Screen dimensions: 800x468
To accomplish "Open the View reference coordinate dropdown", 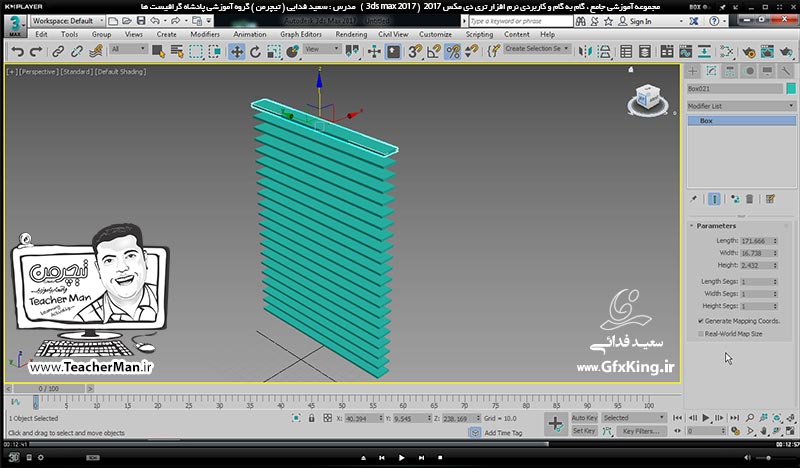I will [x=322, y=50].
